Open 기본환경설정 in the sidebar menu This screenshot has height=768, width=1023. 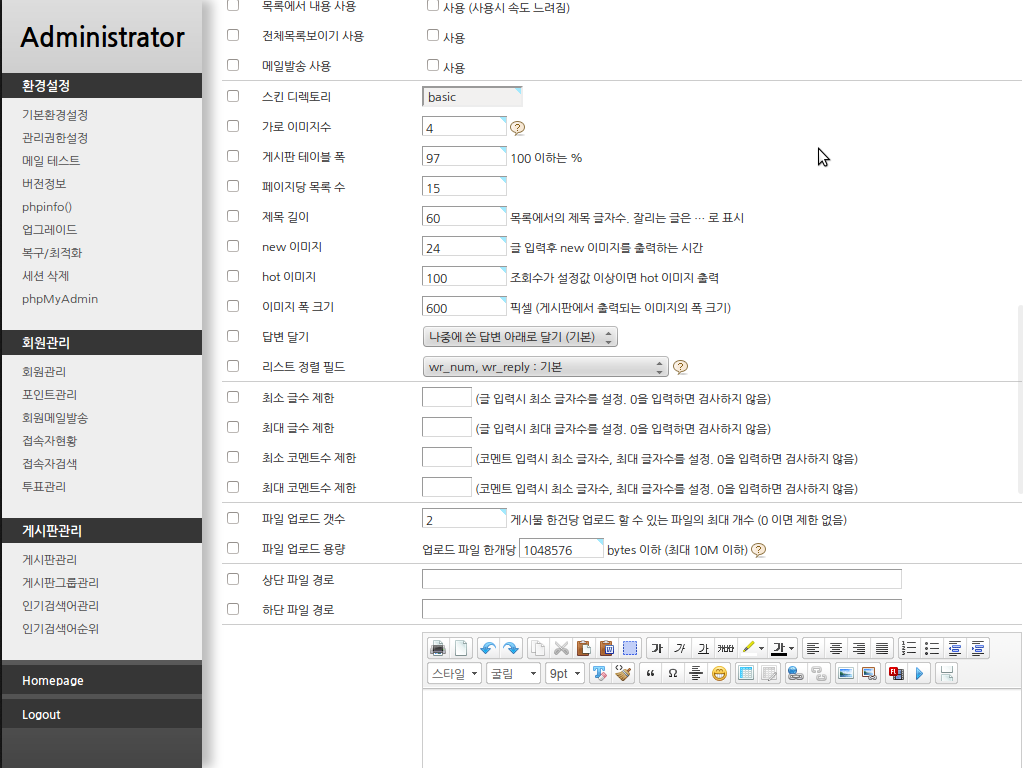(x=55, y=115)
